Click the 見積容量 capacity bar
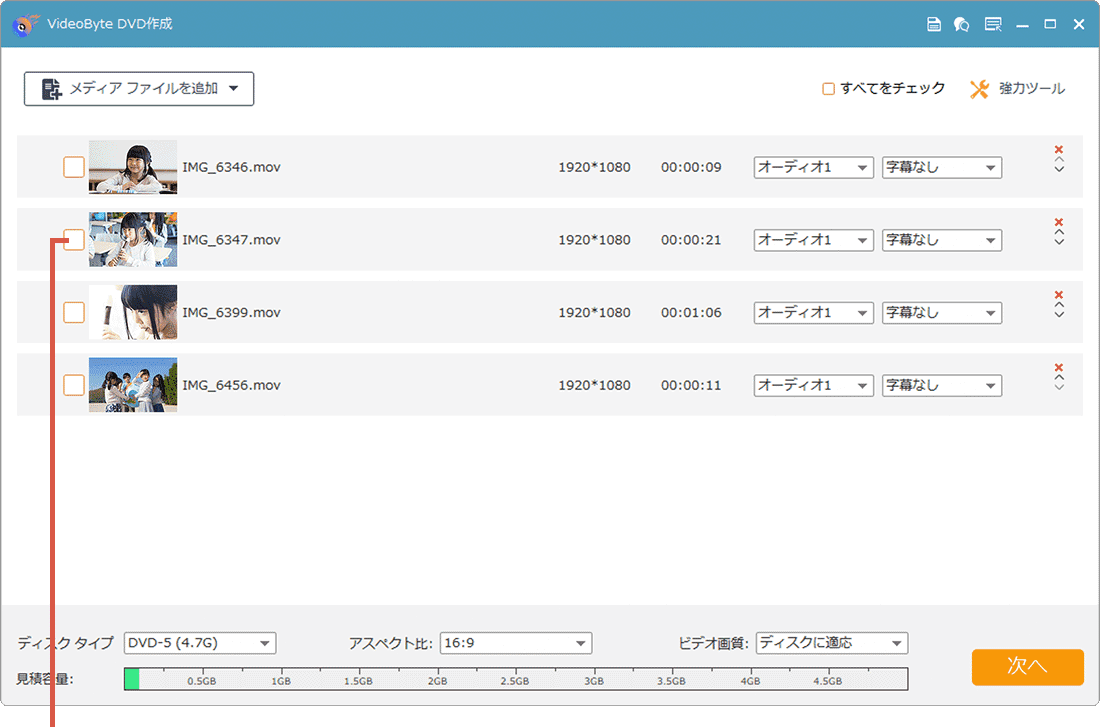The image size is (1100, 727). coord(515,680)
